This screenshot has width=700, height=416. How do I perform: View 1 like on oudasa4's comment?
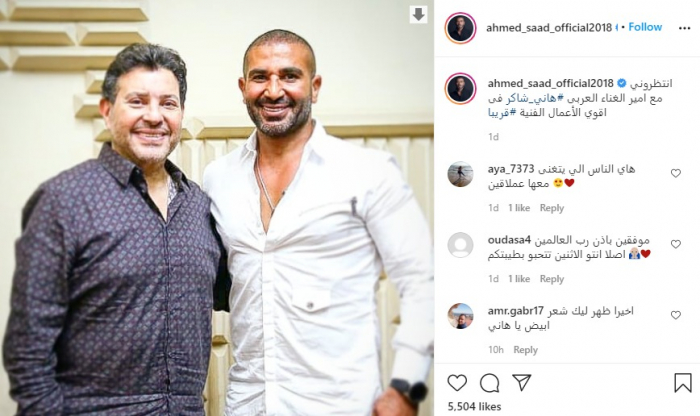point(519,279)
